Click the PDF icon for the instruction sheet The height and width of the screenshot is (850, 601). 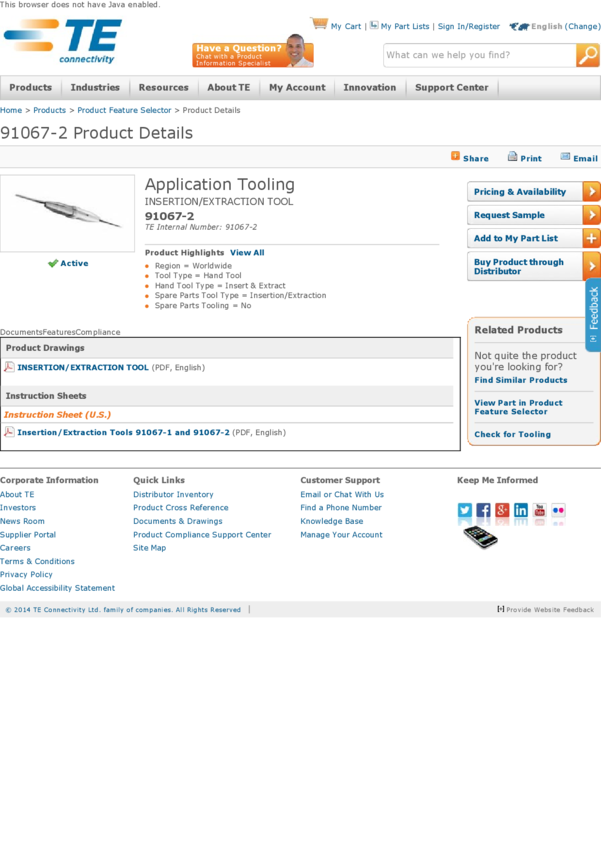(9, 432)
